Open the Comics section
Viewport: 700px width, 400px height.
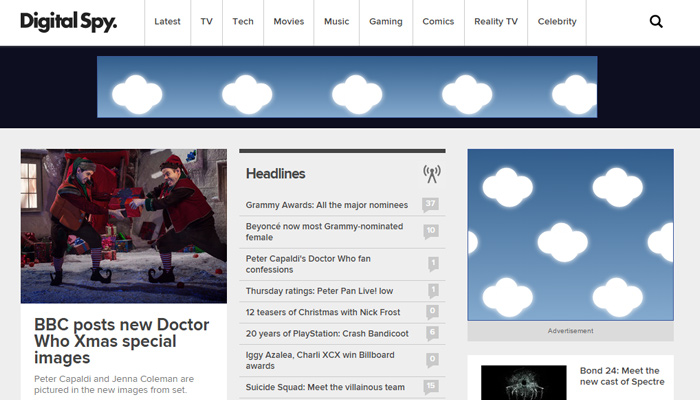pyautogui.click(x=438, y=22)
